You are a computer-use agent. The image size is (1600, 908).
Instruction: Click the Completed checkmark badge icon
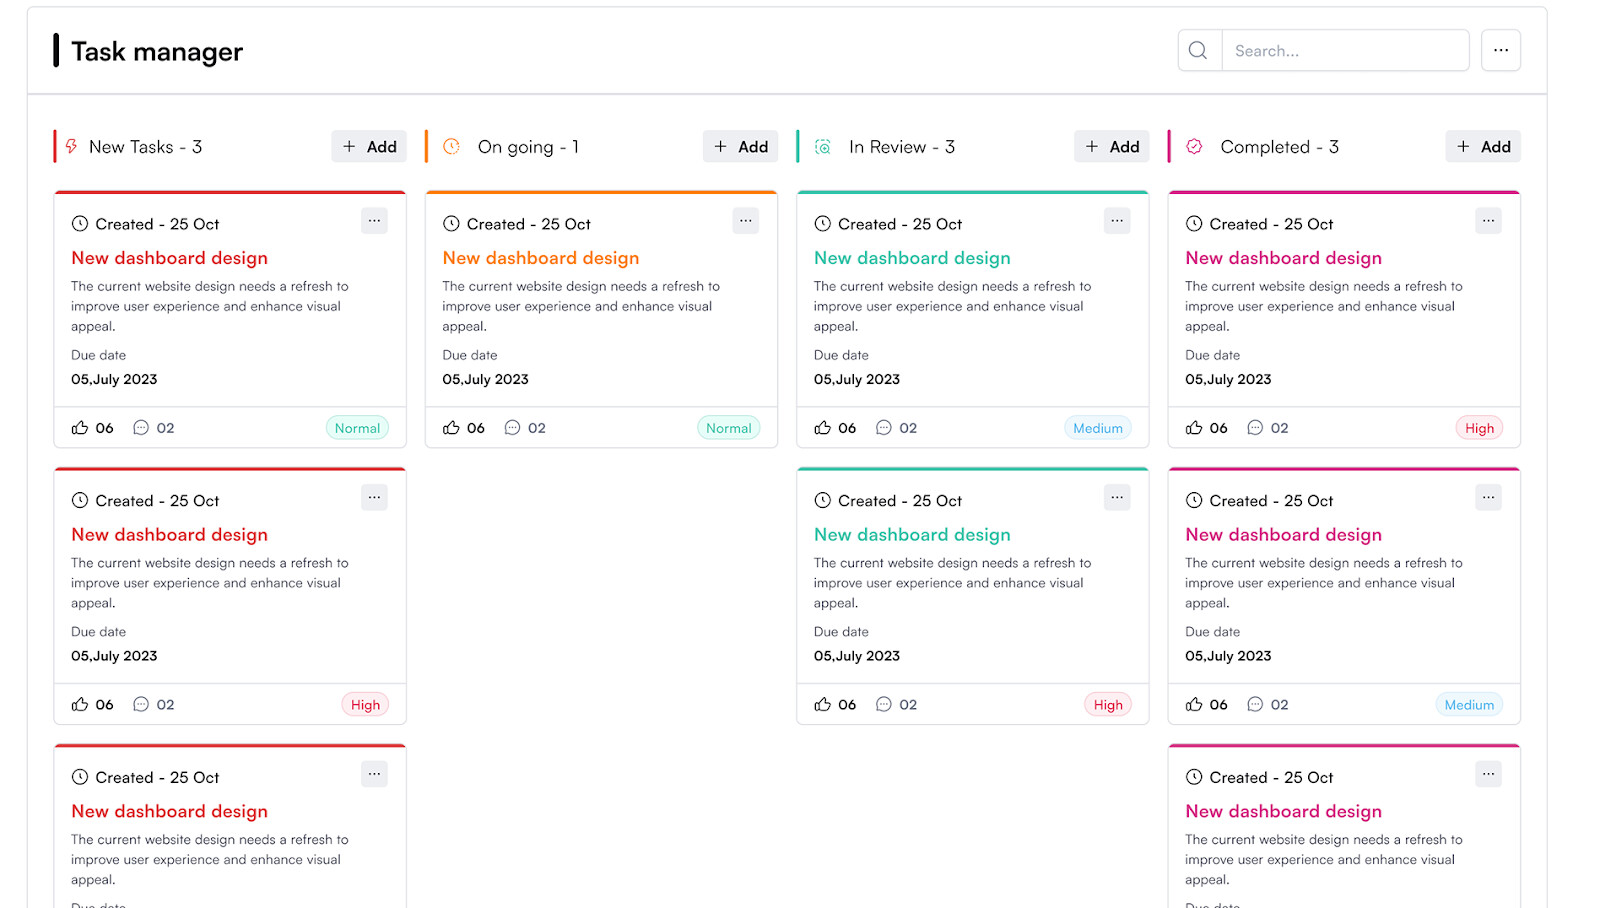(1194, 147)
